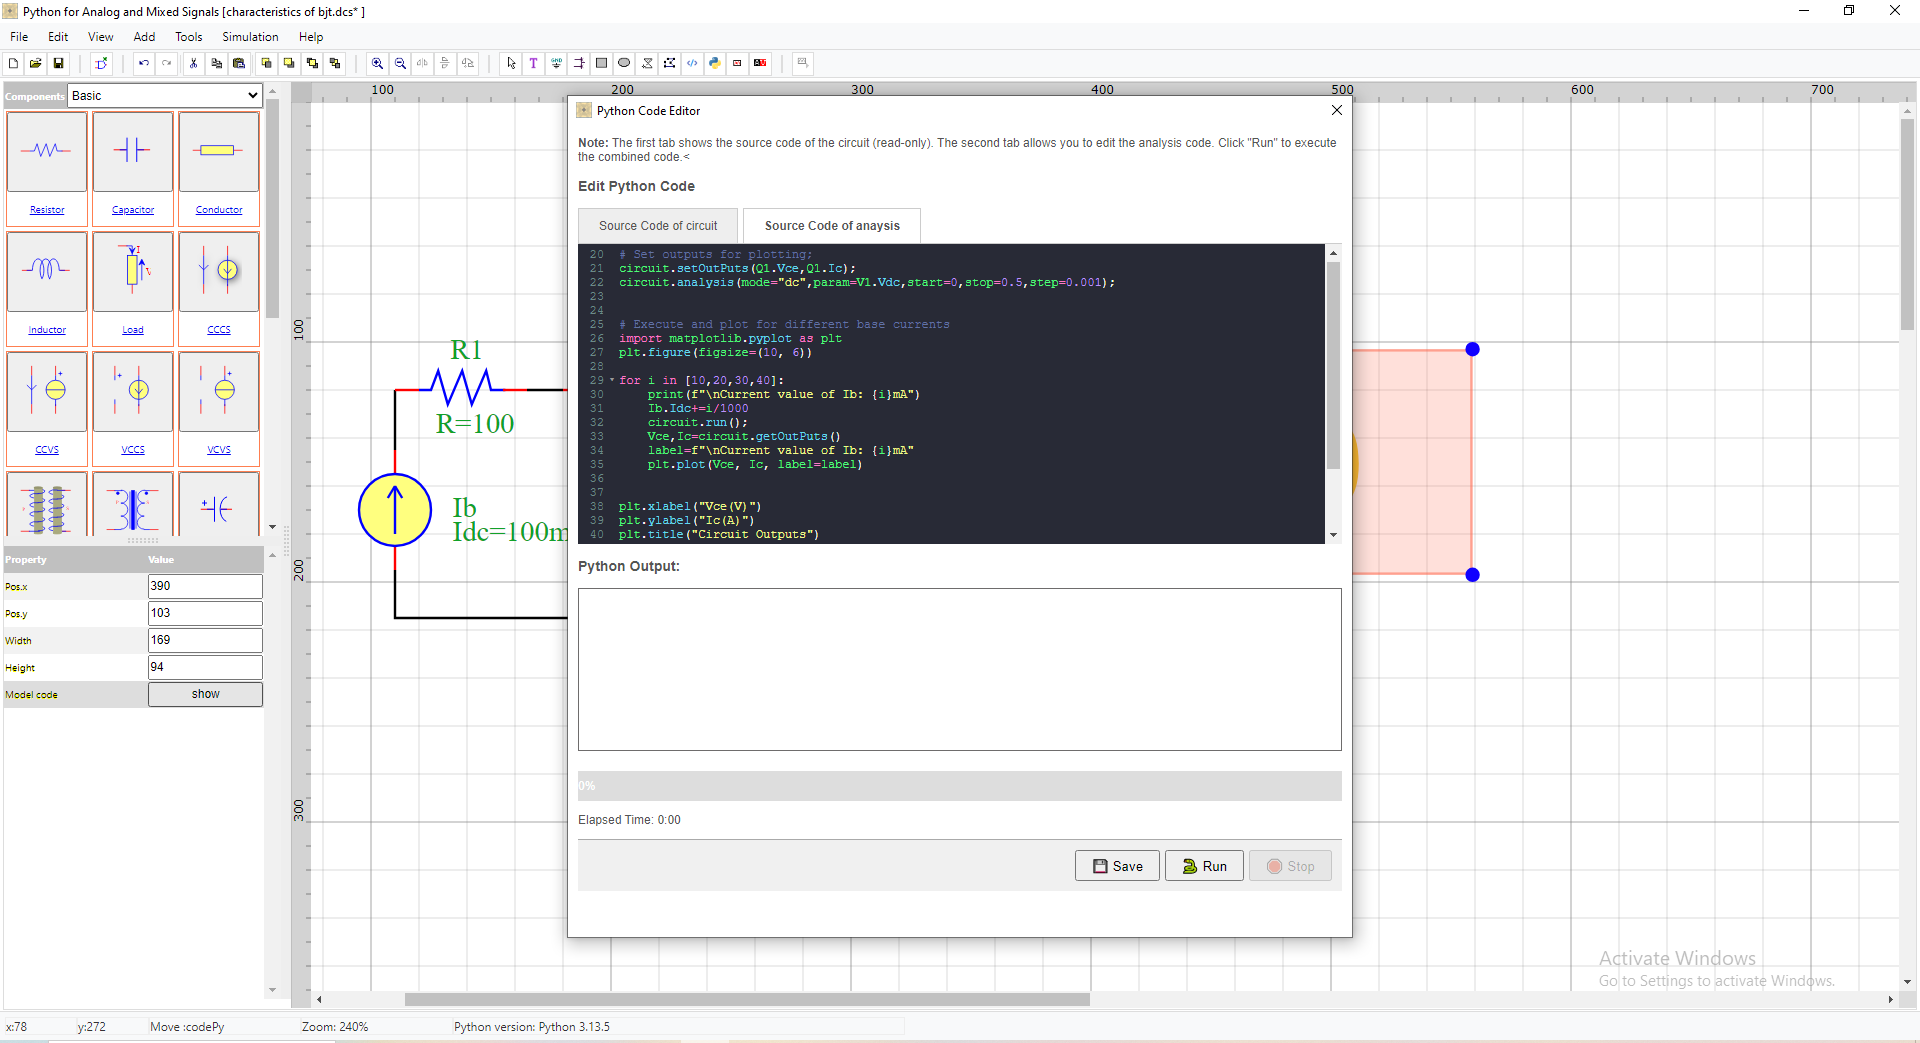Click the Resistor link label
The image size is (1920, 1043).
[47, 210]
